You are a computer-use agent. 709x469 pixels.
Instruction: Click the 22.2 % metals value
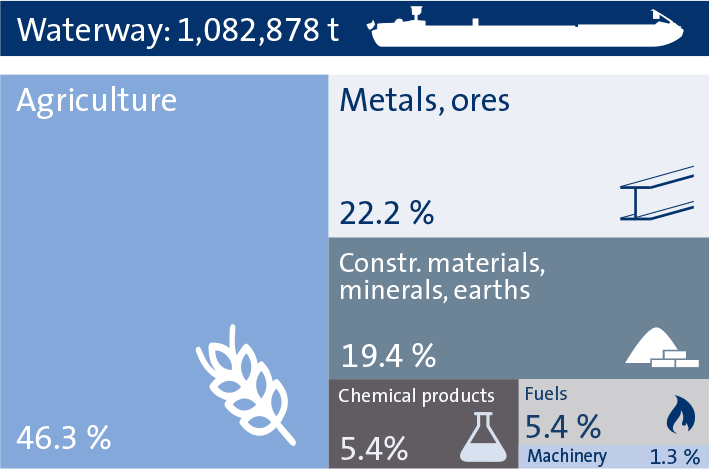click(x=387, y=213)
